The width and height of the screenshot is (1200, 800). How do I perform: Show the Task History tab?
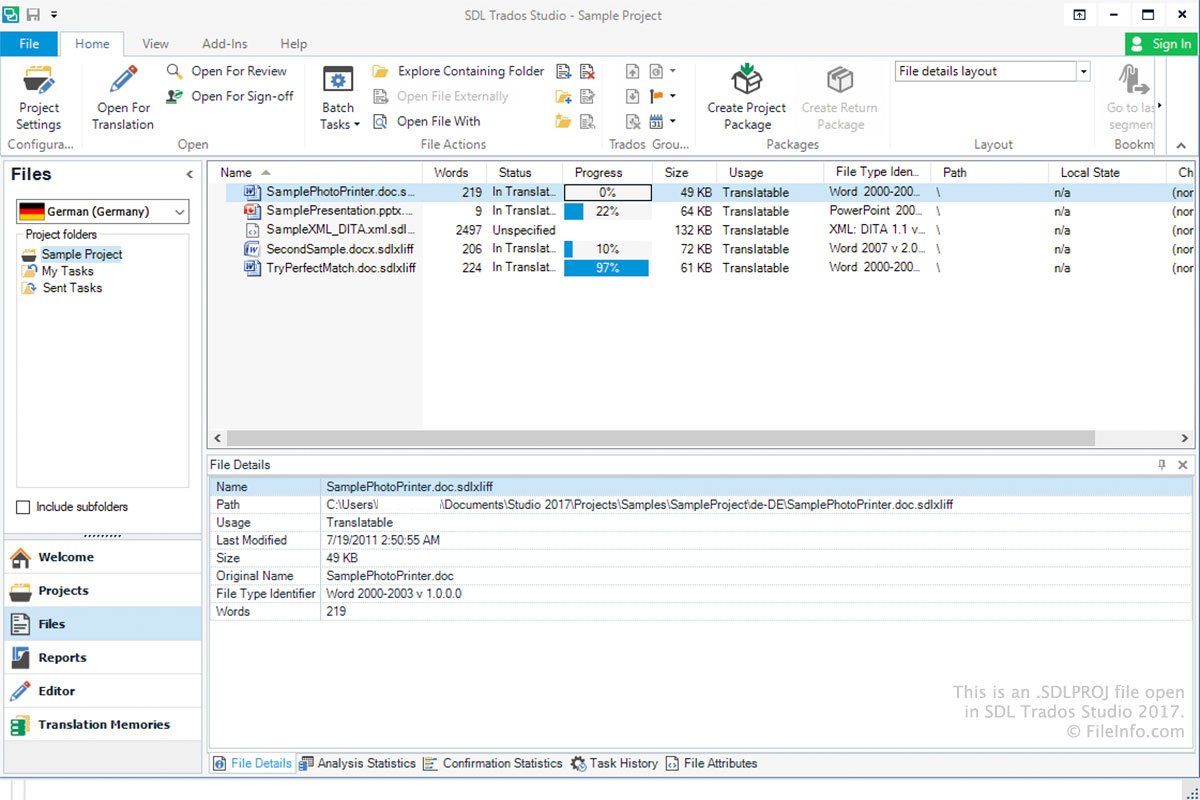tap(614, 763)
